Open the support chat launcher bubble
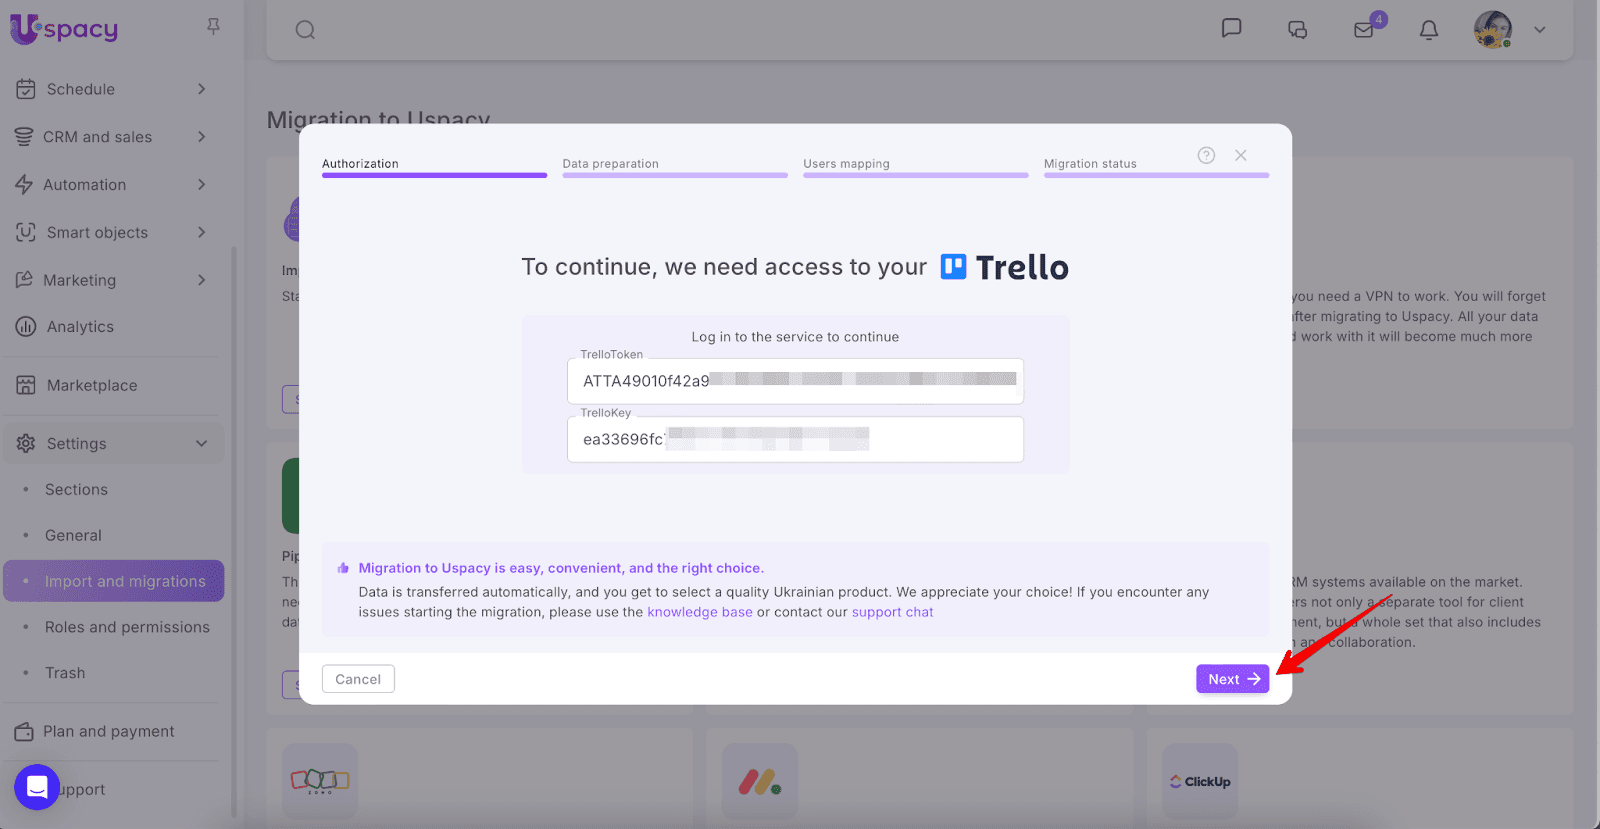The width and height of the screenshot is (1600, 829). pos(37,787)
